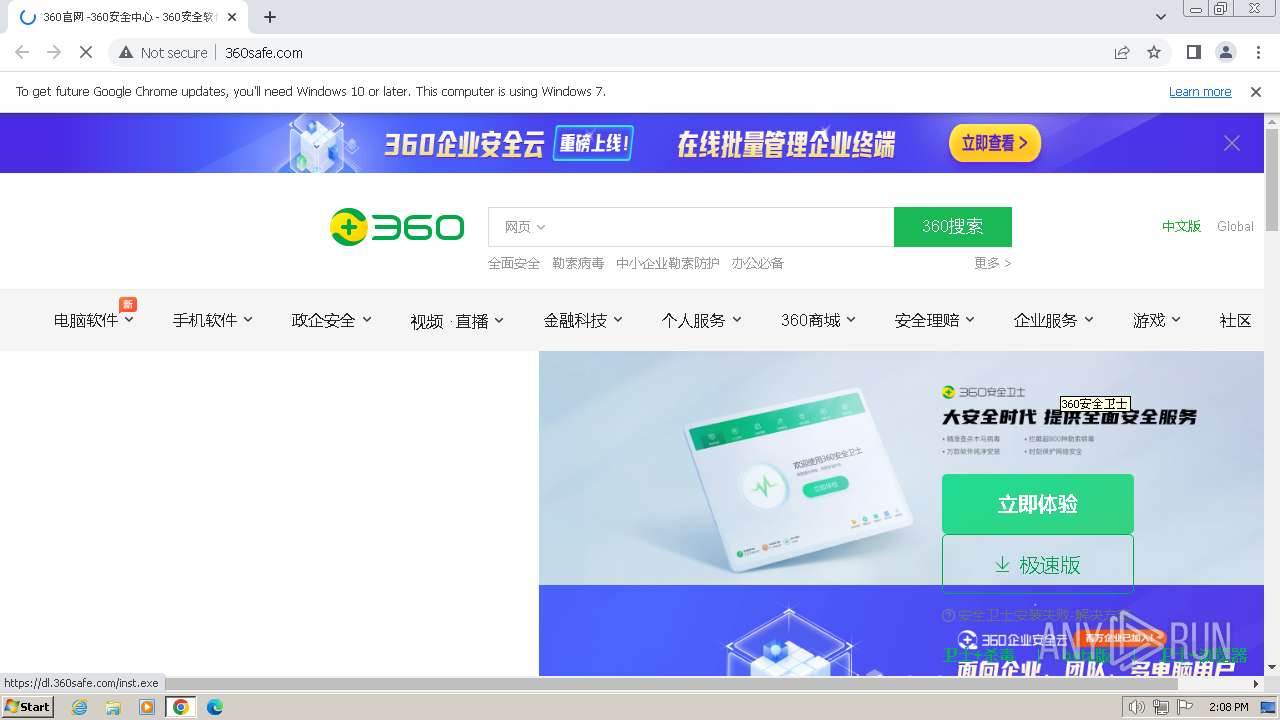The width and height of the screenshot is (1280, 720).
Task: Bookmark this tab star icon
Action: tap(1154, 53)
